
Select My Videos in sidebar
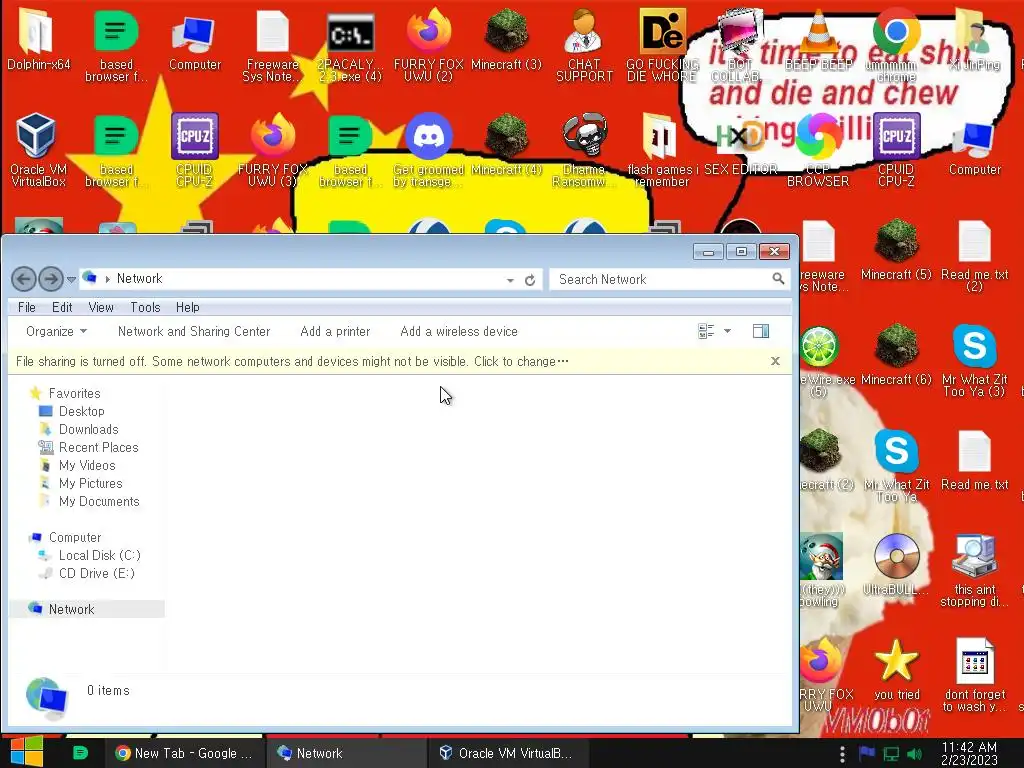click(86, 465)
